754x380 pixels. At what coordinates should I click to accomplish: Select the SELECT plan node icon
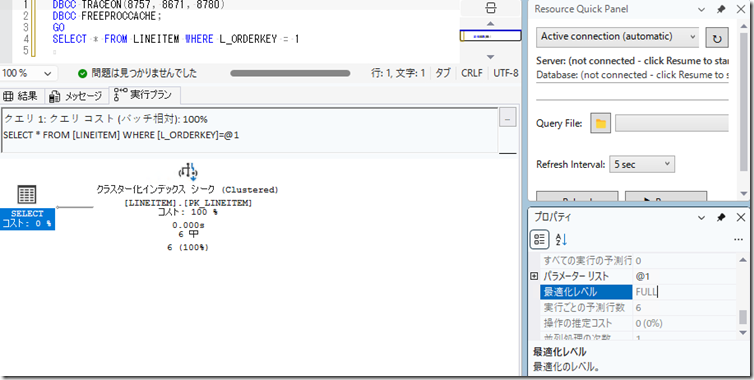pos(27,195)
